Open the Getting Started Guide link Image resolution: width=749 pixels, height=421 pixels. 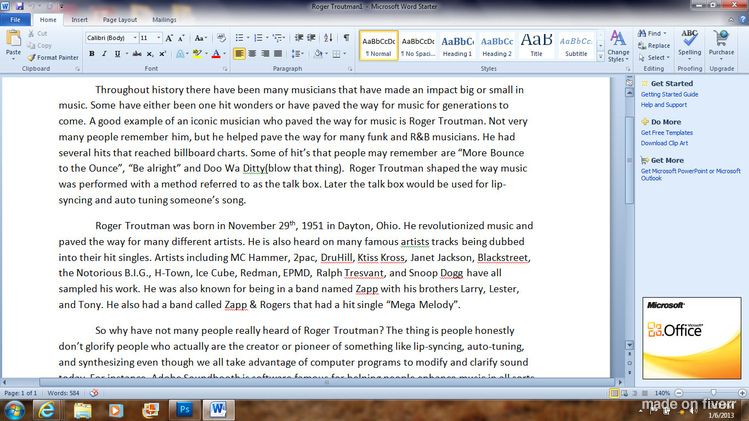point(669,94)
